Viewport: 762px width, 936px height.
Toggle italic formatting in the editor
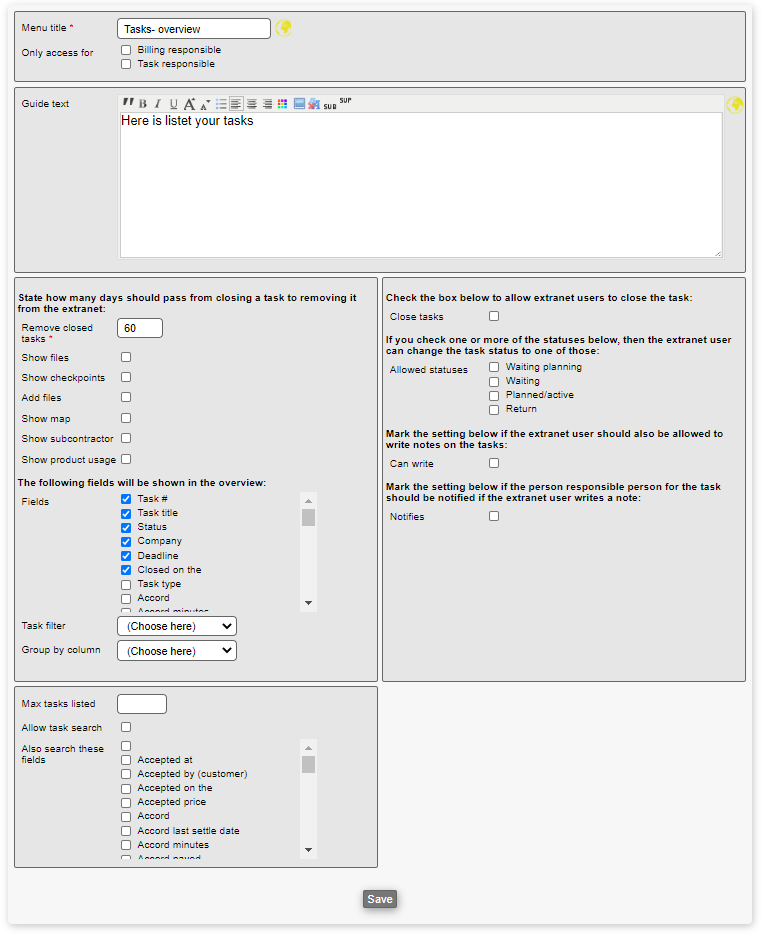point(157,104)
